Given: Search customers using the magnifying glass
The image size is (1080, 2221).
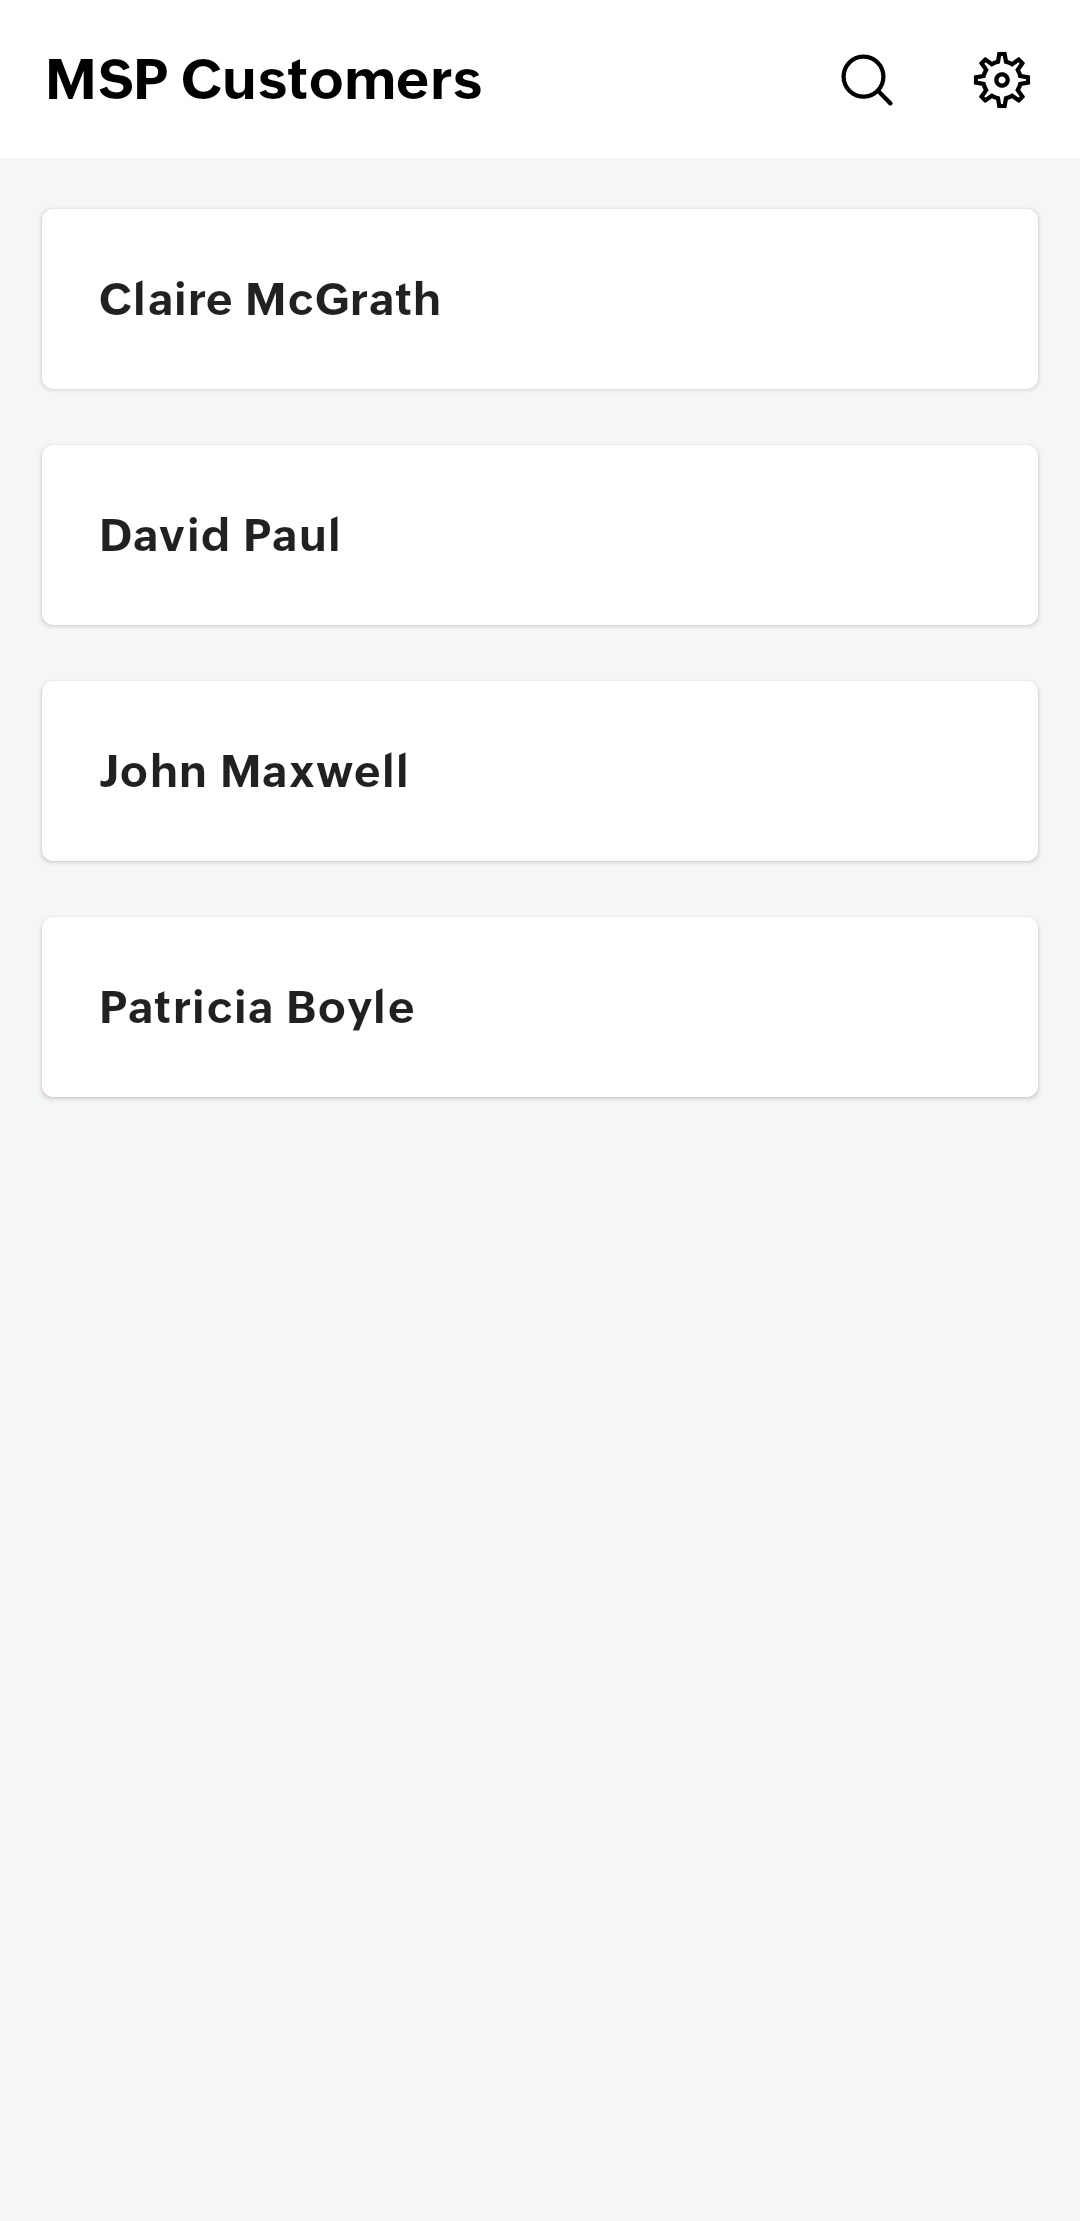Looking at the screenshot, I should tap(866, 80).
